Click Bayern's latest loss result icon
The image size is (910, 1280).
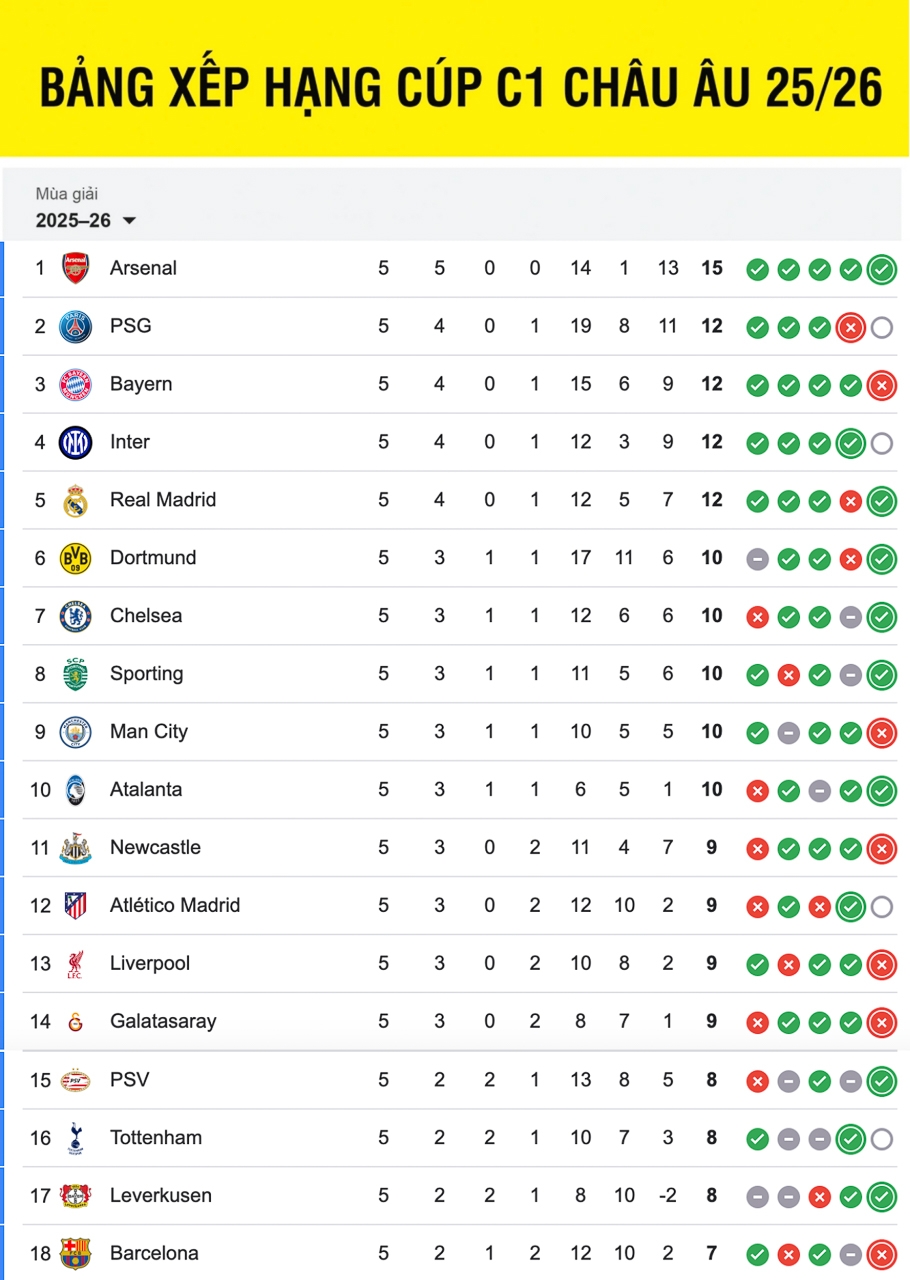coord(881,385)
